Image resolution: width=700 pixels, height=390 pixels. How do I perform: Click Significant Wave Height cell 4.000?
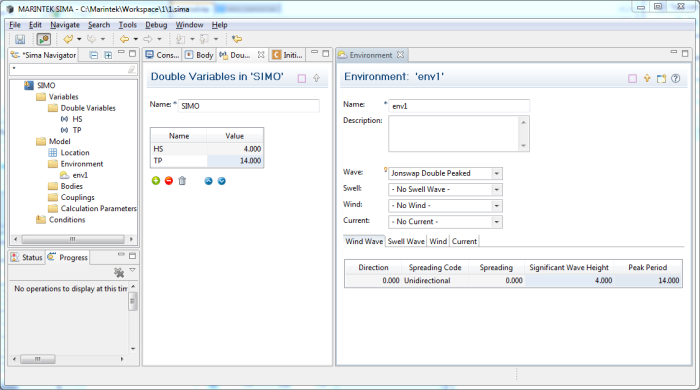tap(569, 281)
